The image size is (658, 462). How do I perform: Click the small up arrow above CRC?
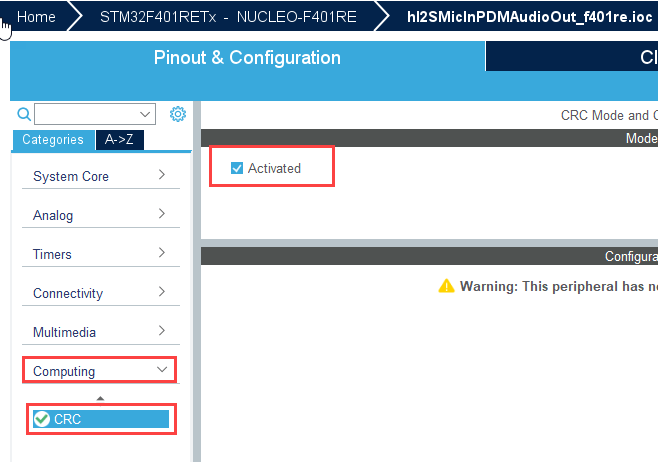click(100, 399)
